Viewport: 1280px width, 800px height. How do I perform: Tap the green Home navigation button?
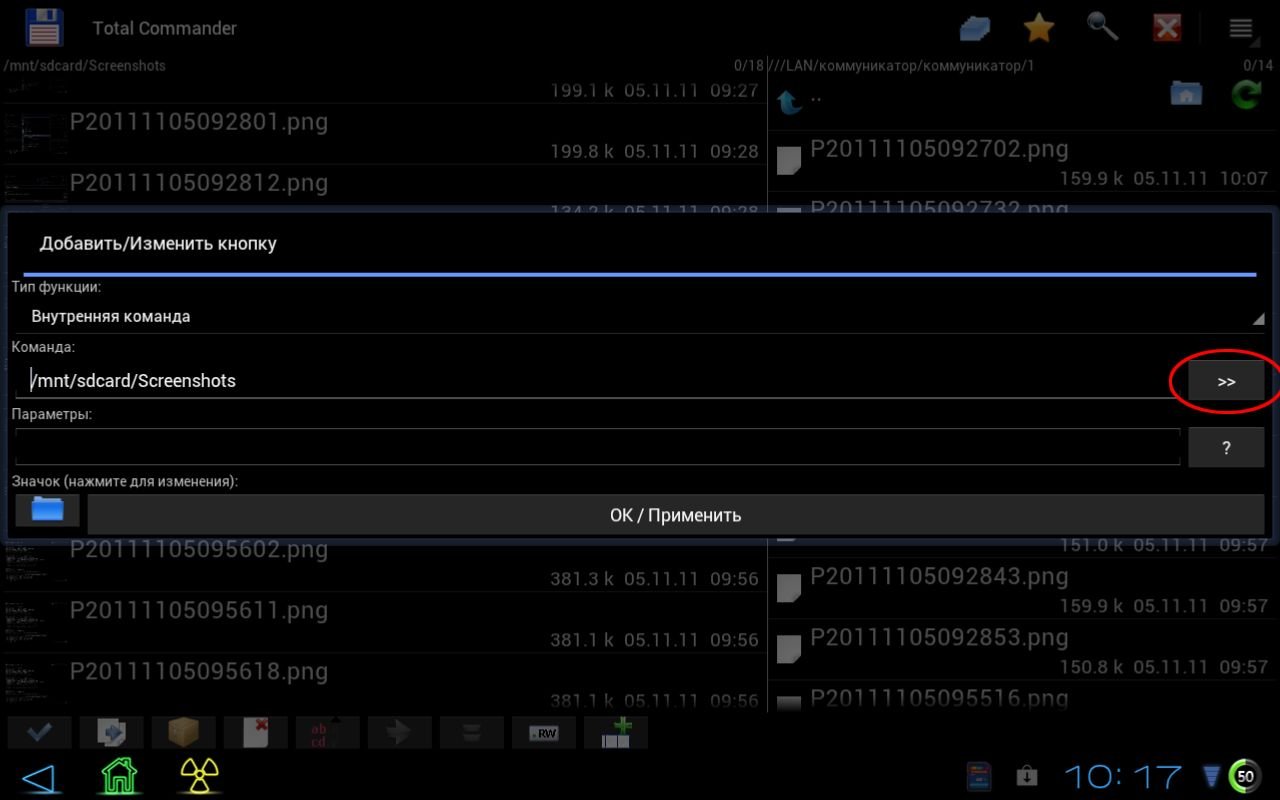119,776
